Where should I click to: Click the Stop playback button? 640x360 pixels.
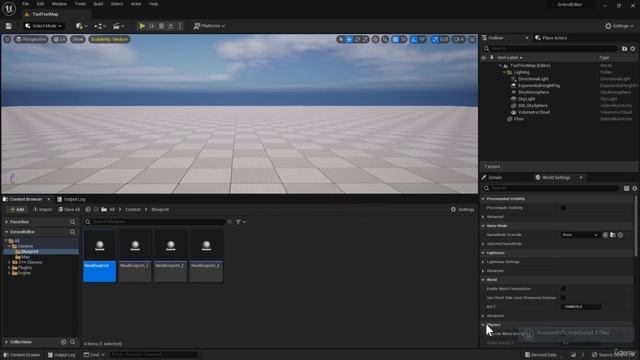point(161,26)
